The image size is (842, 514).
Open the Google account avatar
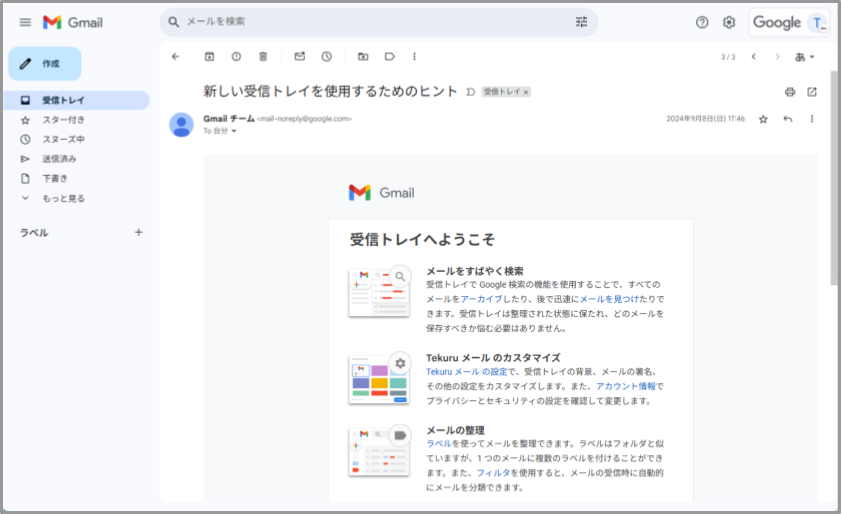[818, 23]
